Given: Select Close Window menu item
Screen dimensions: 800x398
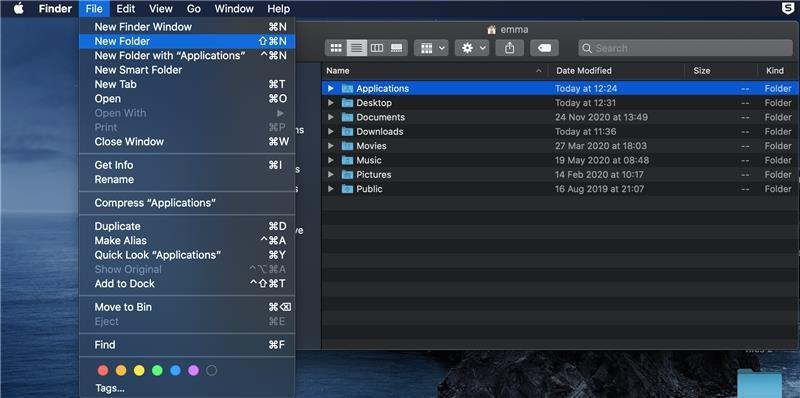Looking at the screenshot, I should pos(187,142).
